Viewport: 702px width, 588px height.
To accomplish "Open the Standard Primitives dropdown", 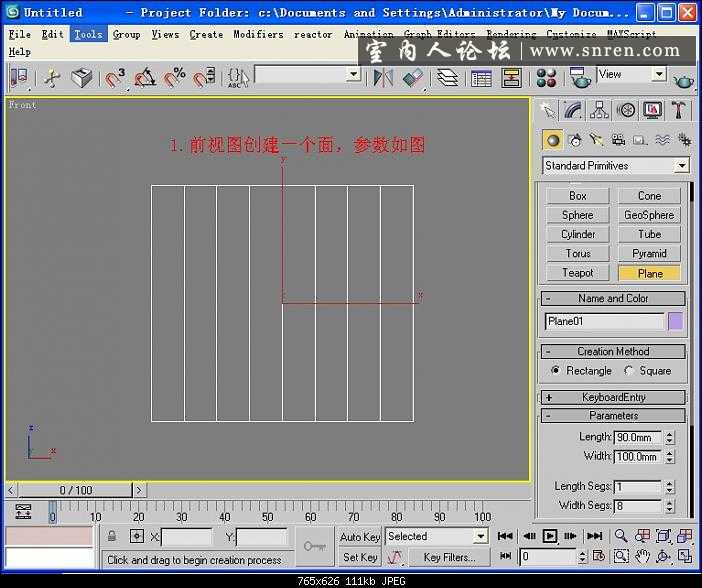I will click(615, 166).
